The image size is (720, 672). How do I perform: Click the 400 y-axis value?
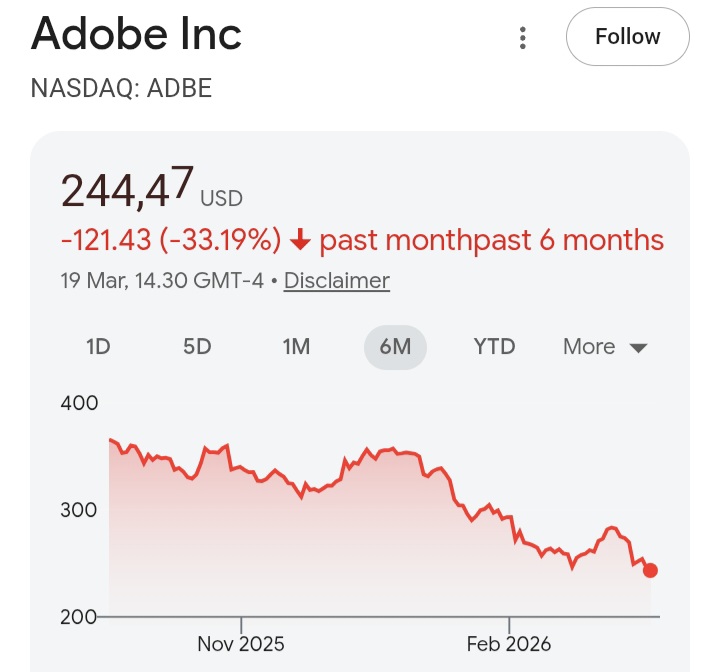[x=80, y=403]
